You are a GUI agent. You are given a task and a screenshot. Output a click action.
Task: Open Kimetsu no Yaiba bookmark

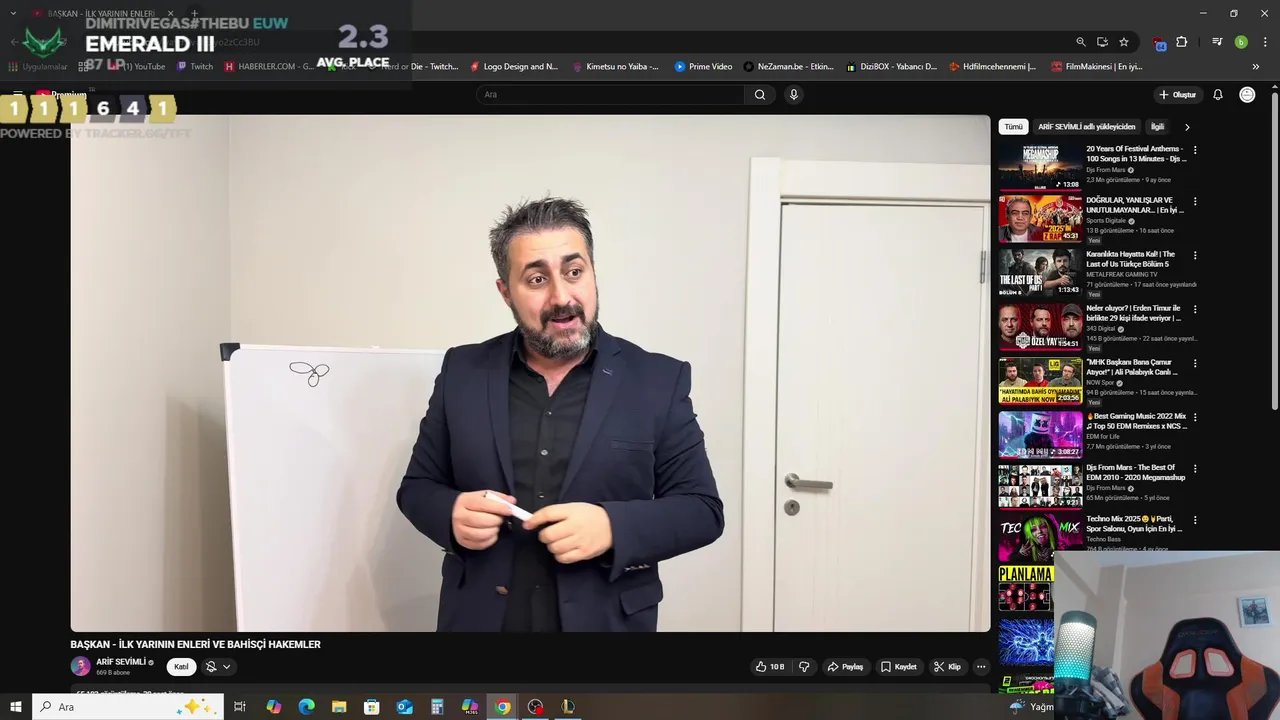[x=615, y=67]
